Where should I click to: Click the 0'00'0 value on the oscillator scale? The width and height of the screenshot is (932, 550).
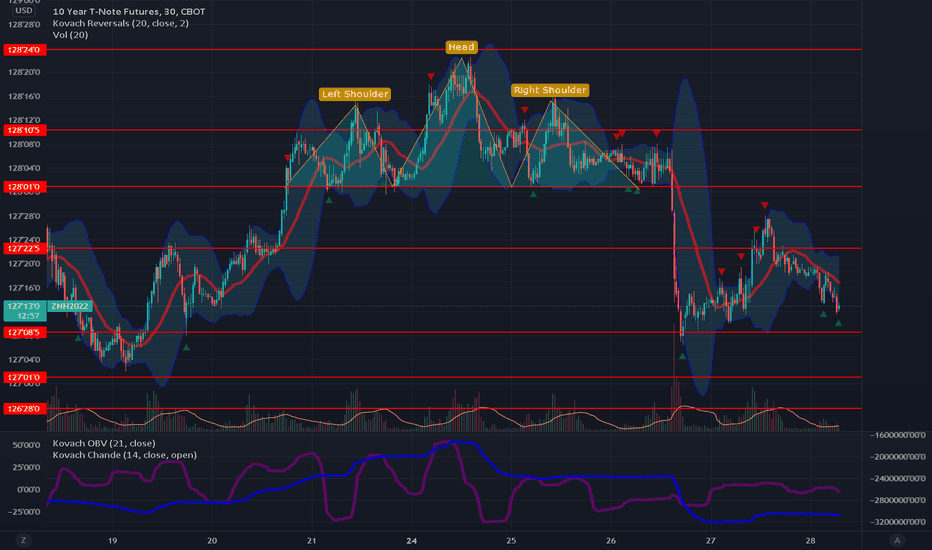29,489
